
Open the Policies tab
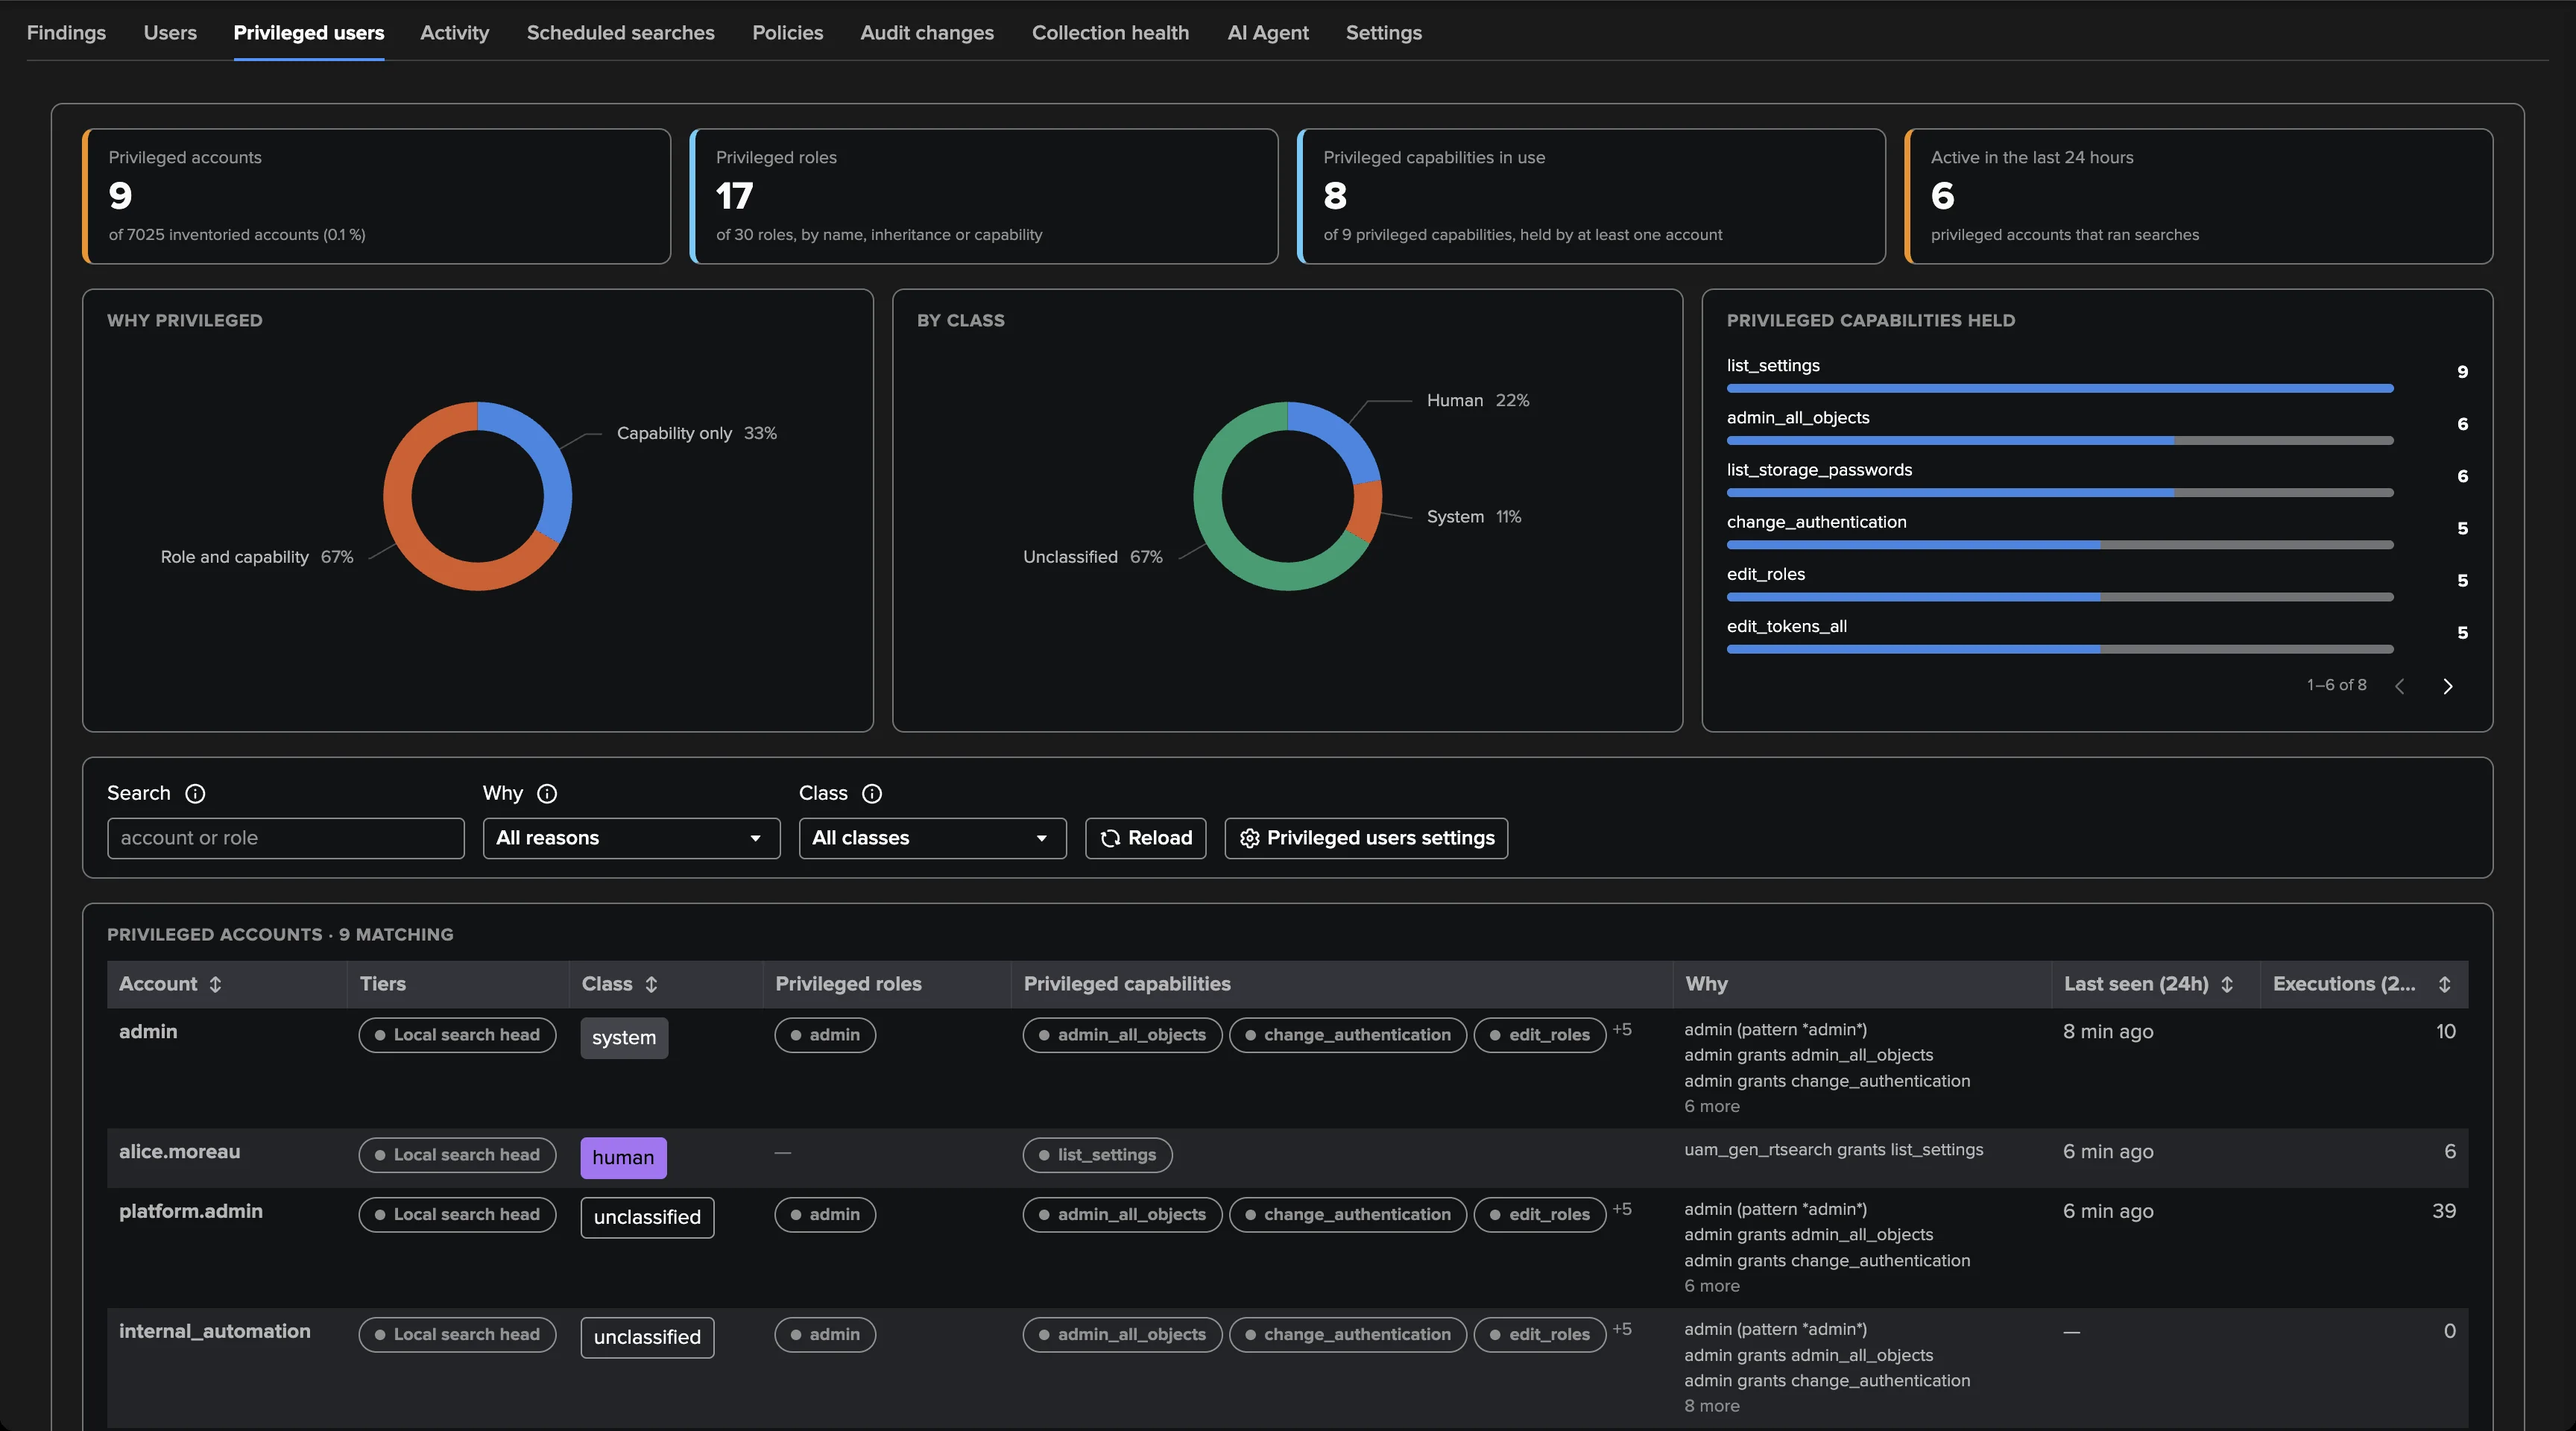788,32
